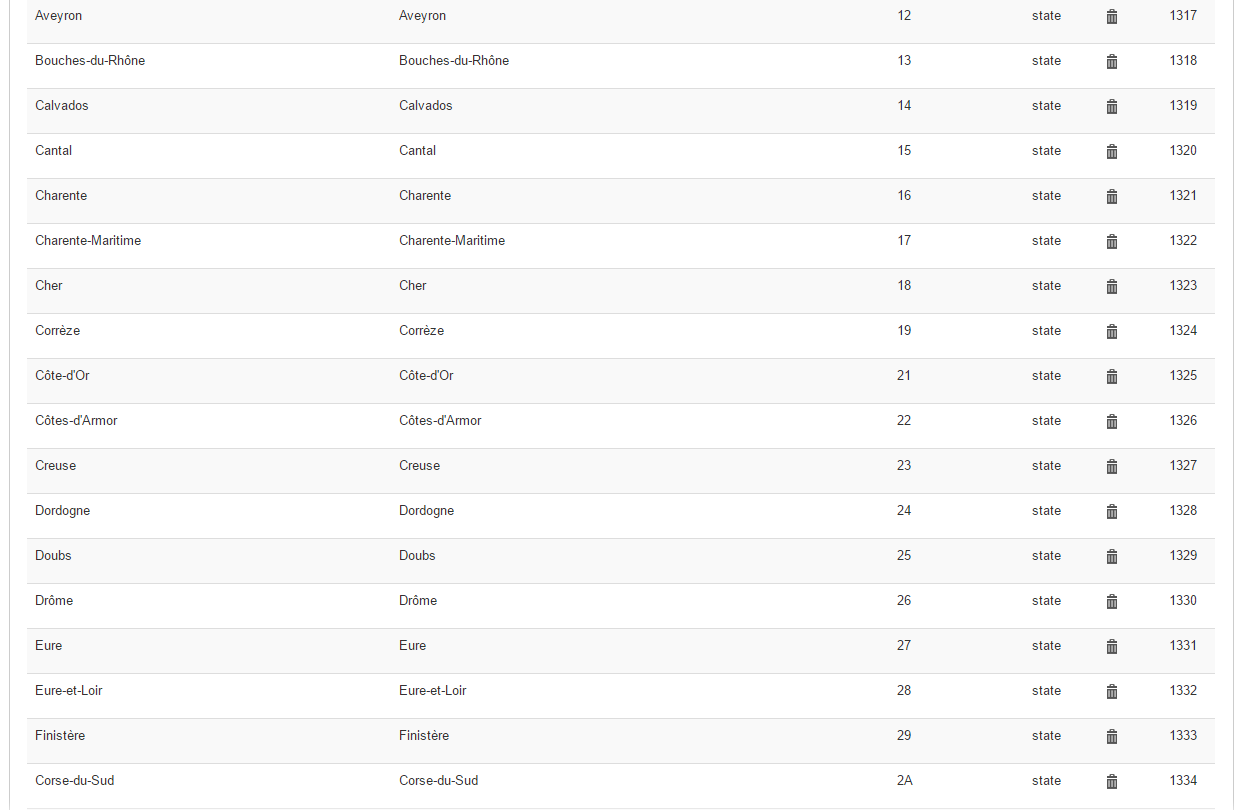Image resolution: width=1248 pixels, height=810 pixels.
Task: Click trash icon in the Dordogne row
Action: coord(1112,512)
